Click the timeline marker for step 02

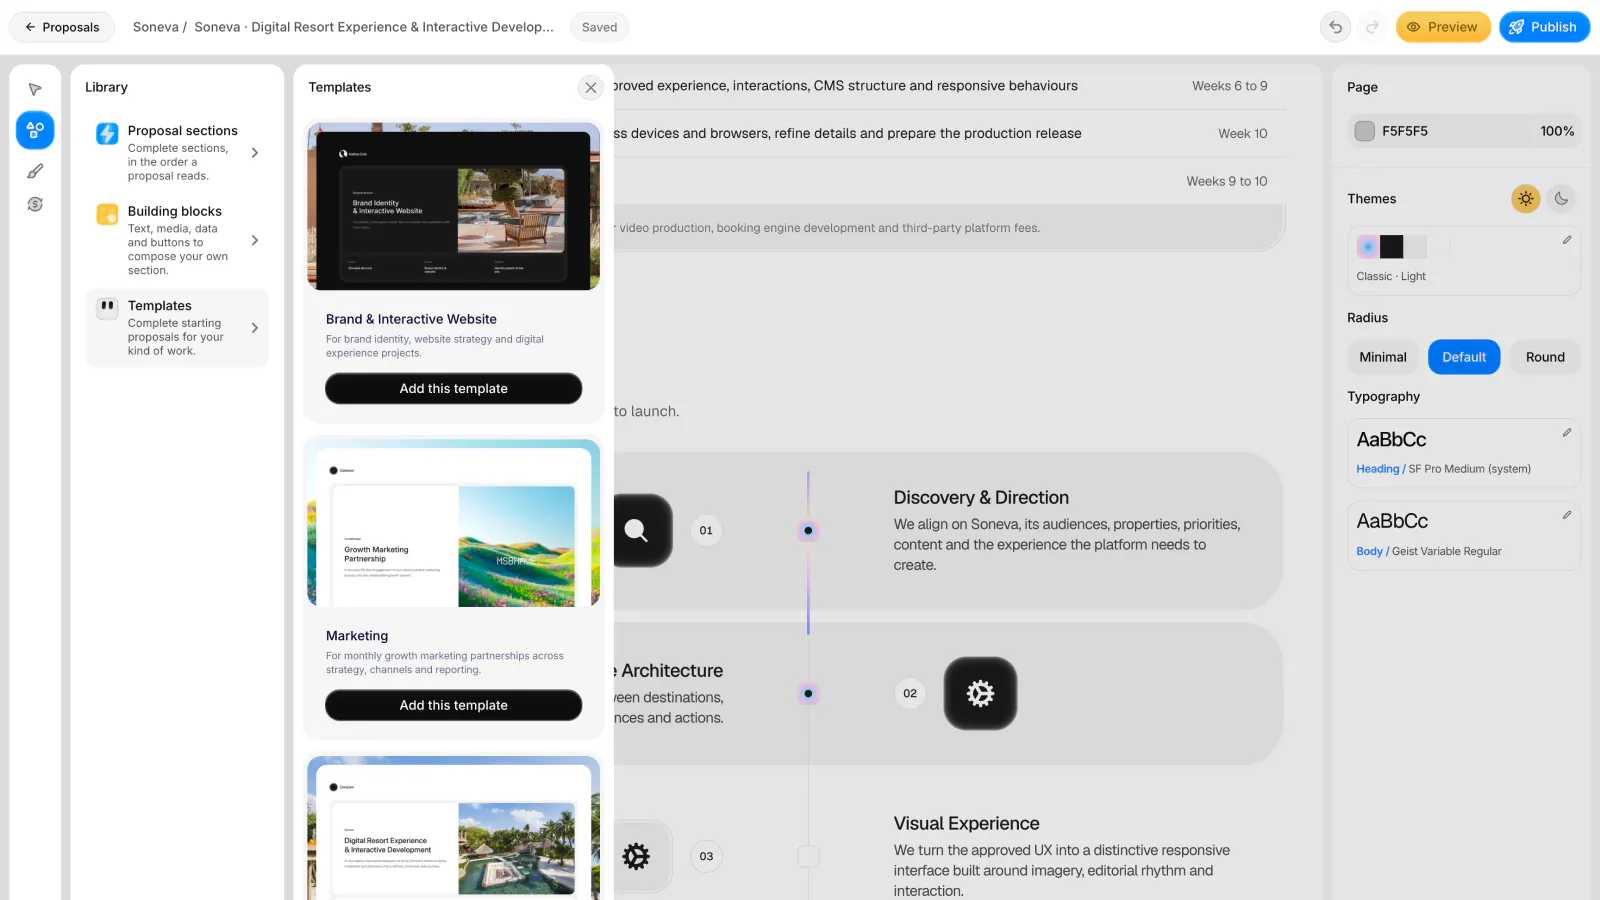808,693
